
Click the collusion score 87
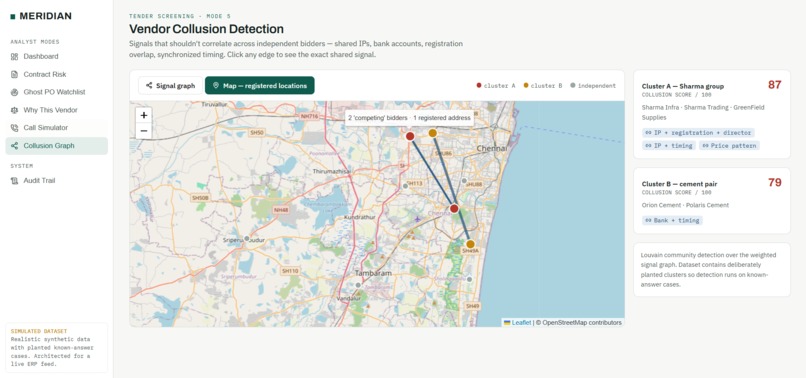[x=775, y=85]
